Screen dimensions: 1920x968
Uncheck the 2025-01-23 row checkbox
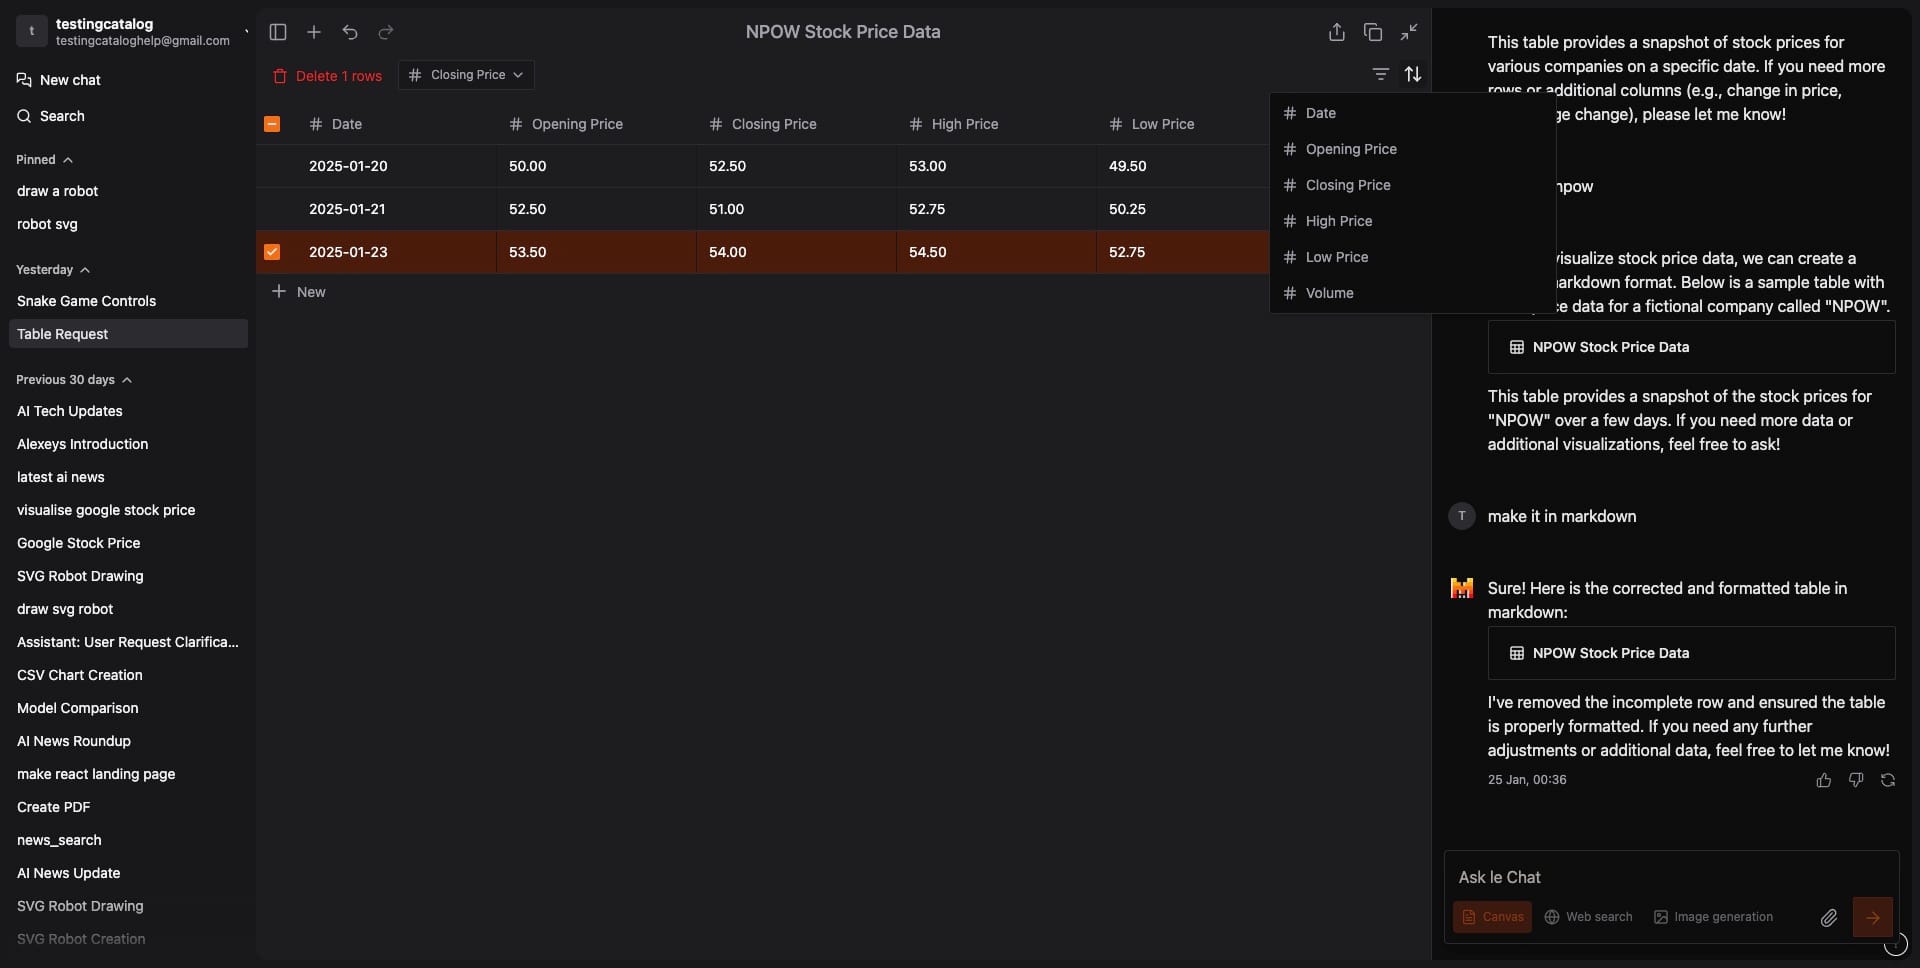tap(272, 252)
